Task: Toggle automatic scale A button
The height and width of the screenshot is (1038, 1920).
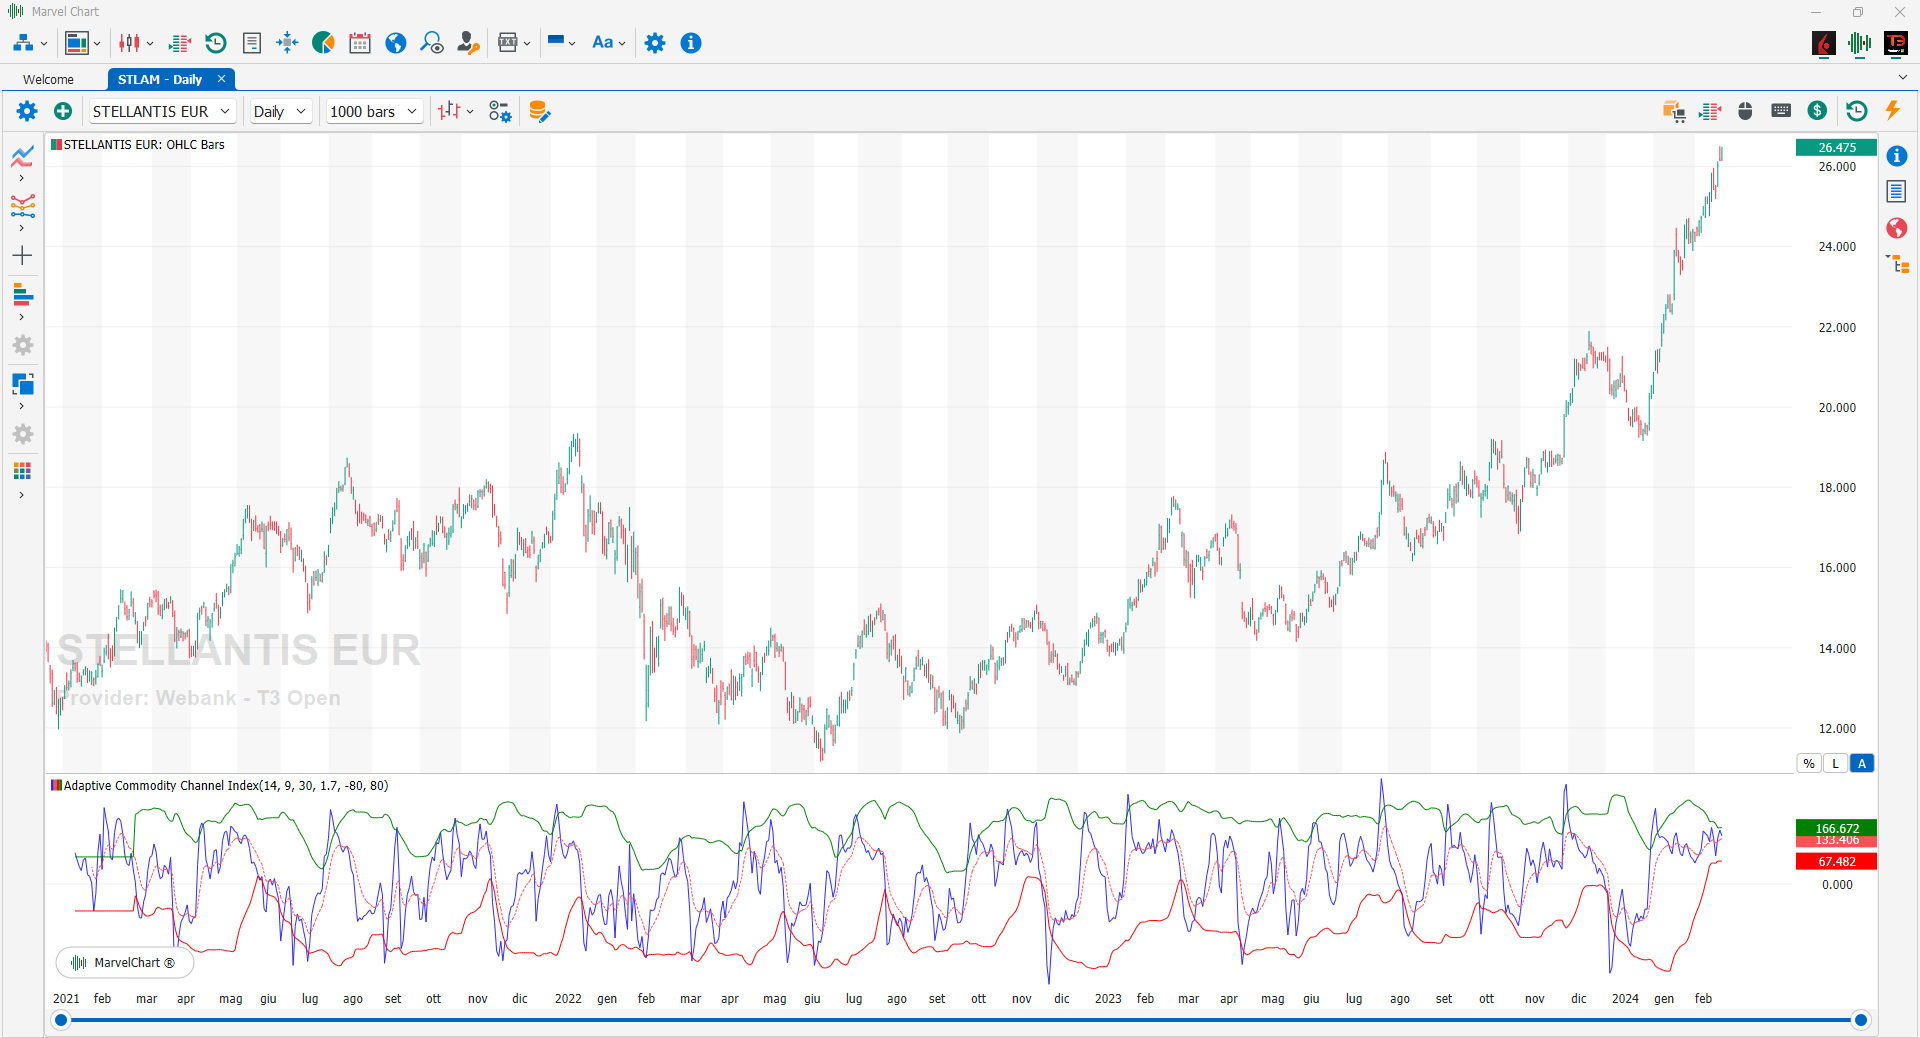Action: pyautogui.click(x=1861, y=764)
